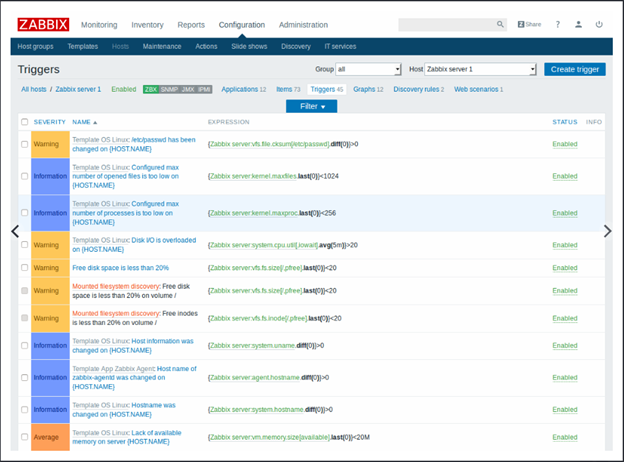
Task: Toggle Enabled status for Disk I/O trigger
Action: pyautogui.click(x=564, y=245)
